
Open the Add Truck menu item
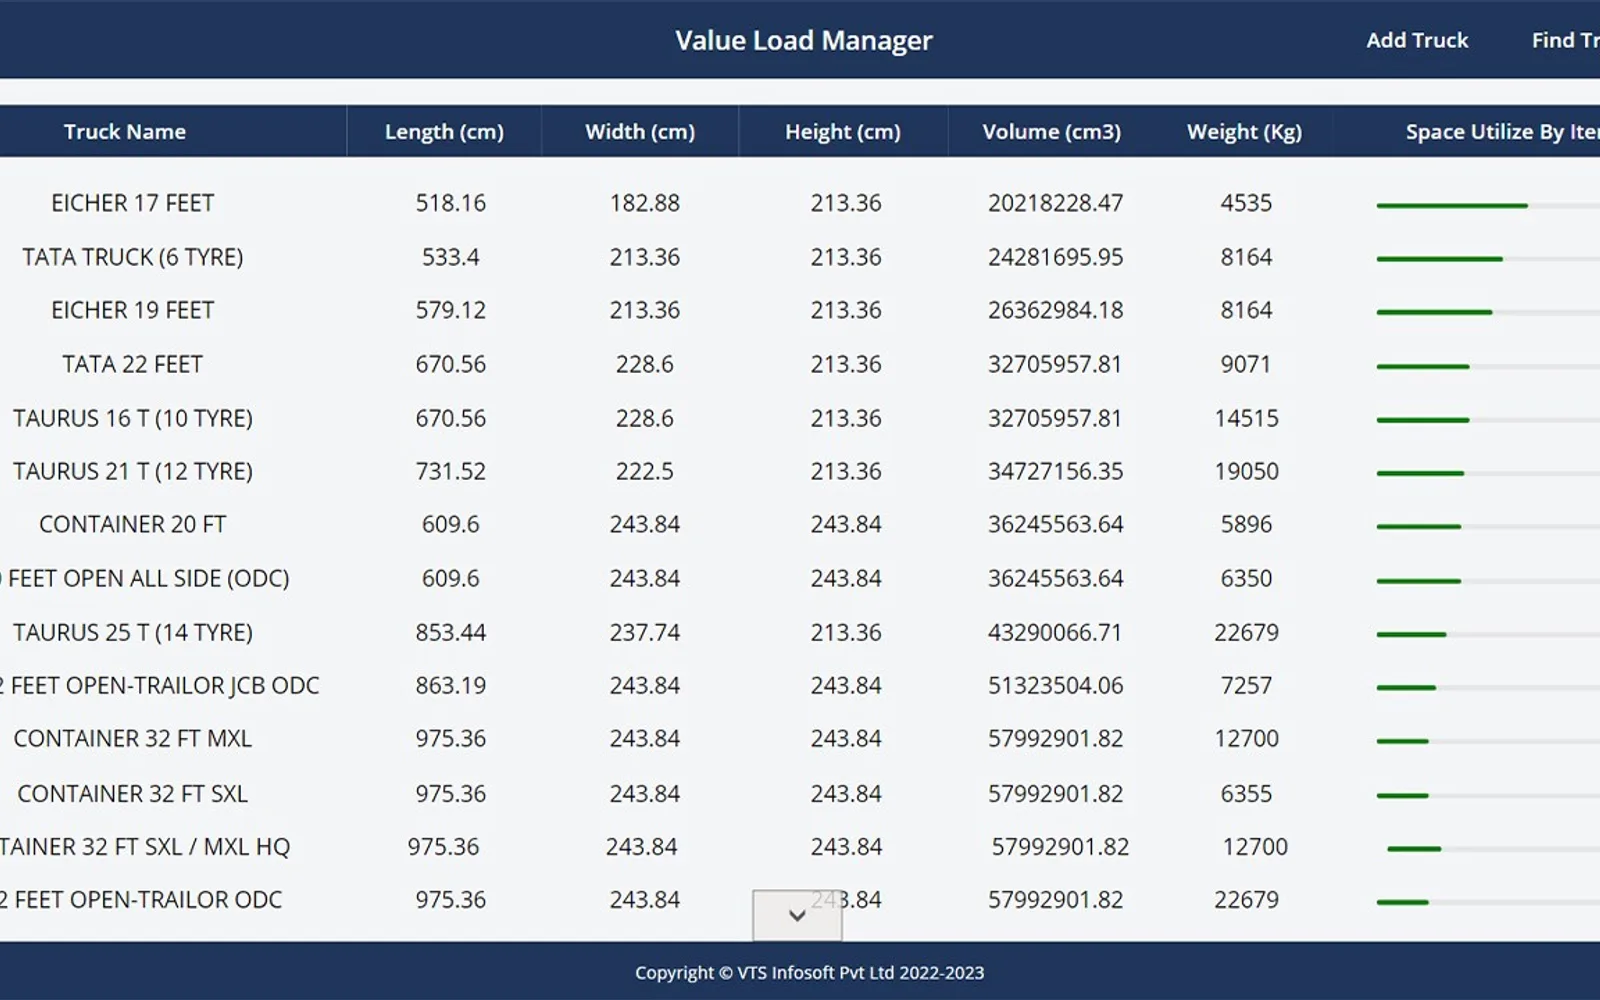(x=1417, y=40)
